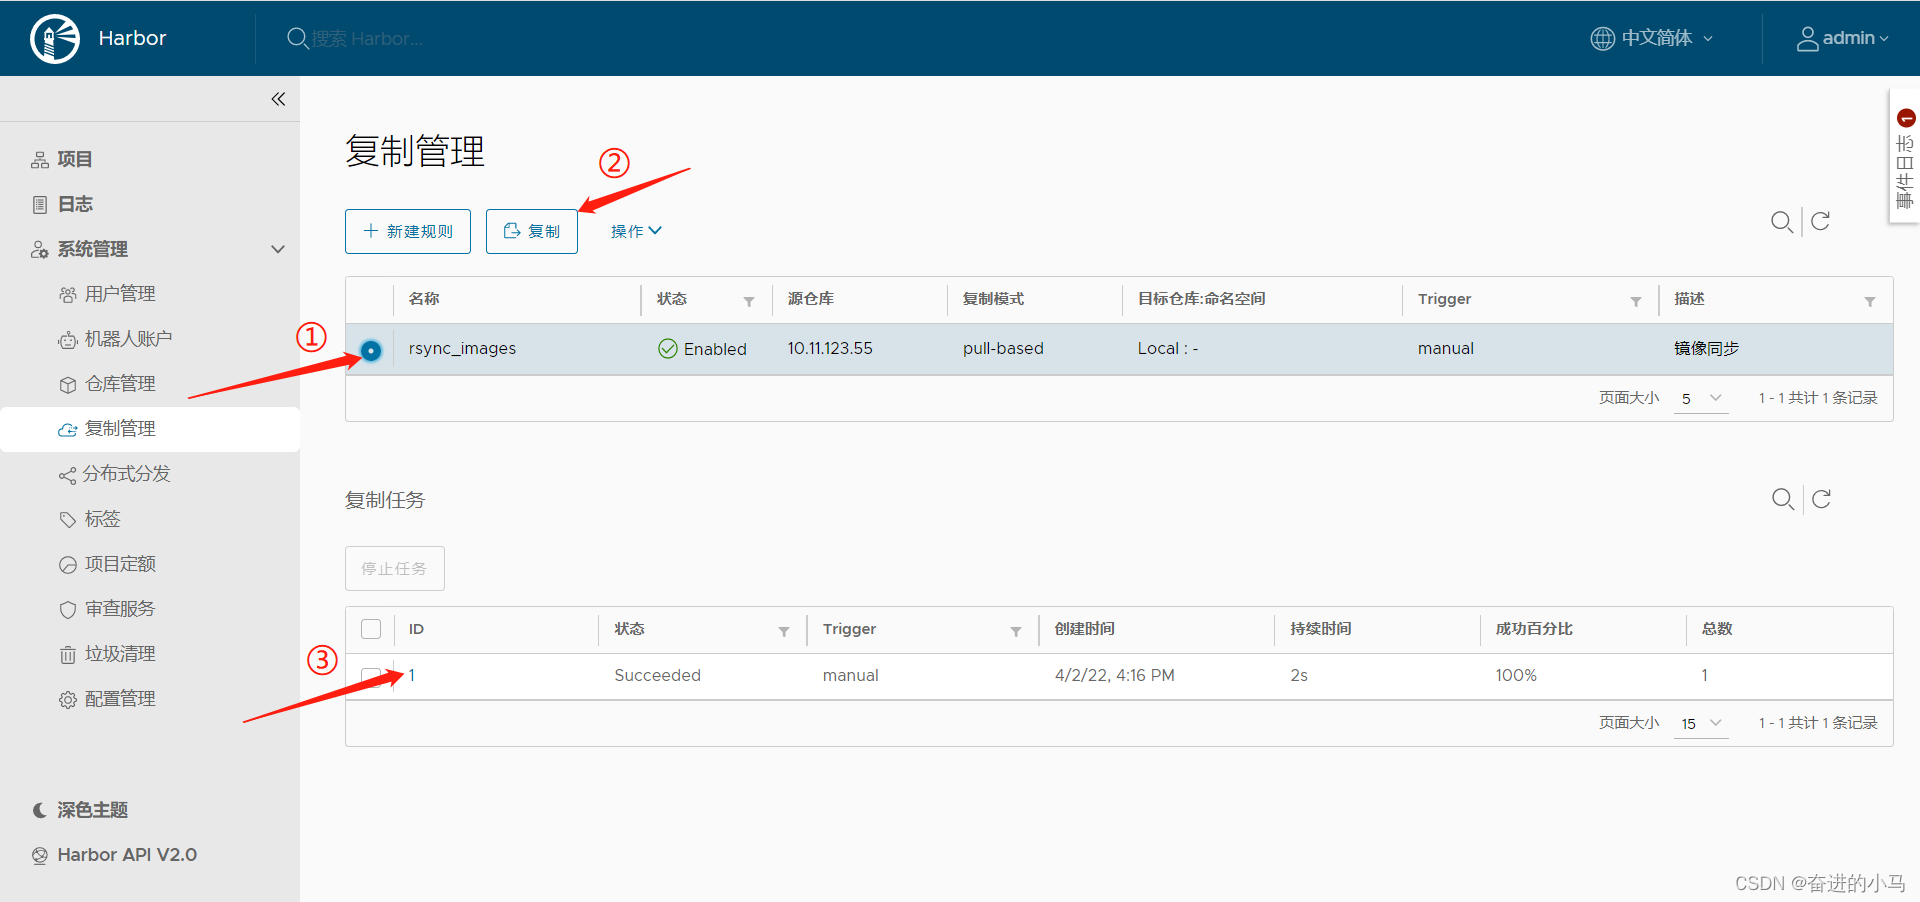Collapse the sidebar with double chevron

[x=278, y=98]
